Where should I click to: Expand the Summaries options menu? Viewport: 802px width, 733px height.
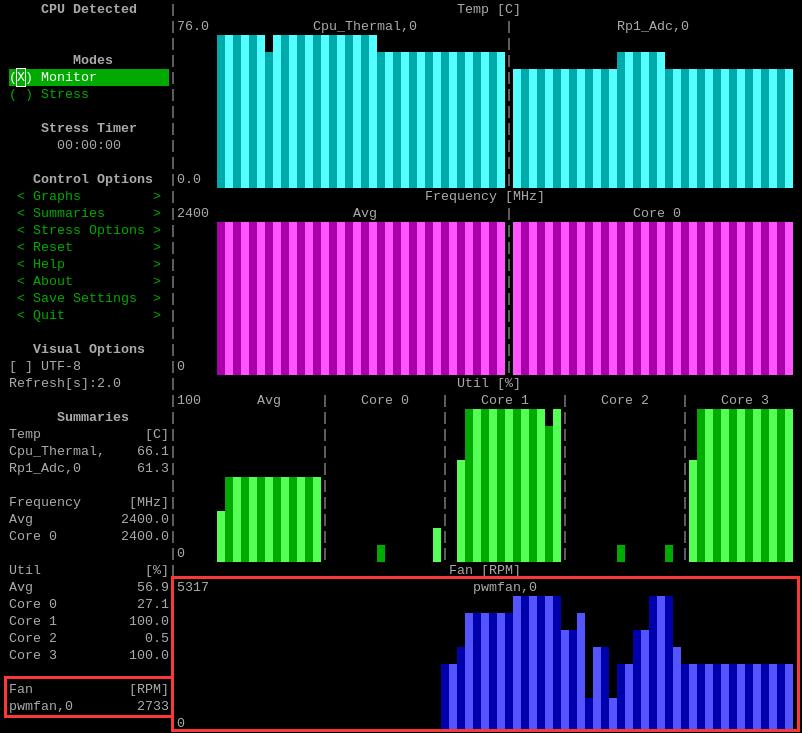(x=88, y=213)
